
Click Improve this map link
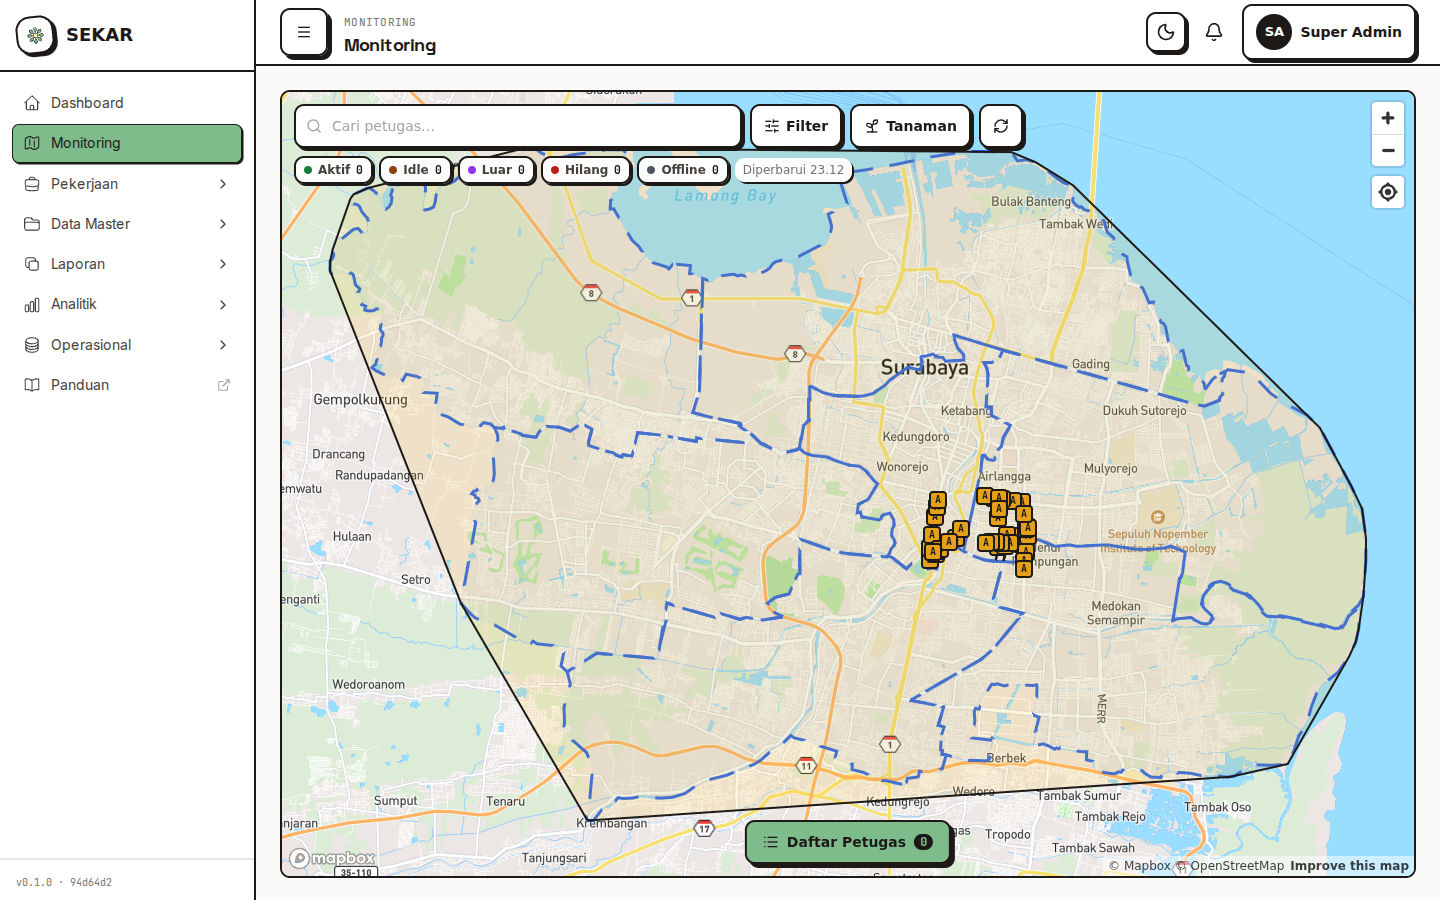pyautogui.click(x=1349, y=866)
